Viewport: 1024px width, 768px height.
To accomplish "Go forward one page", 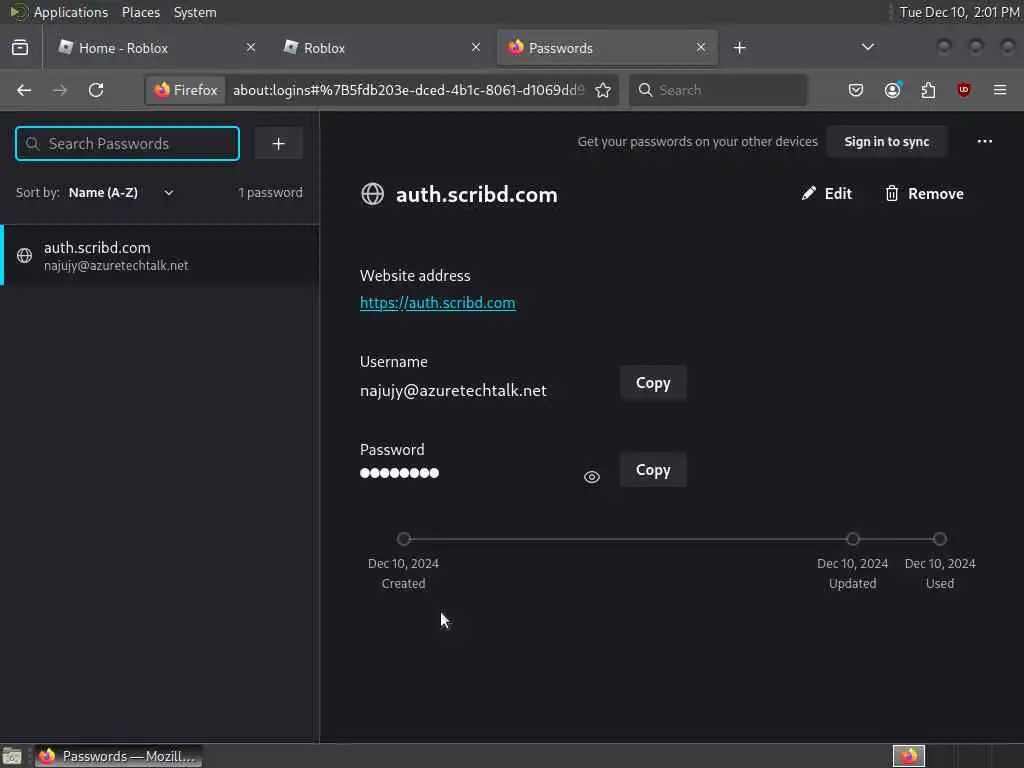I will click(60, 90).
